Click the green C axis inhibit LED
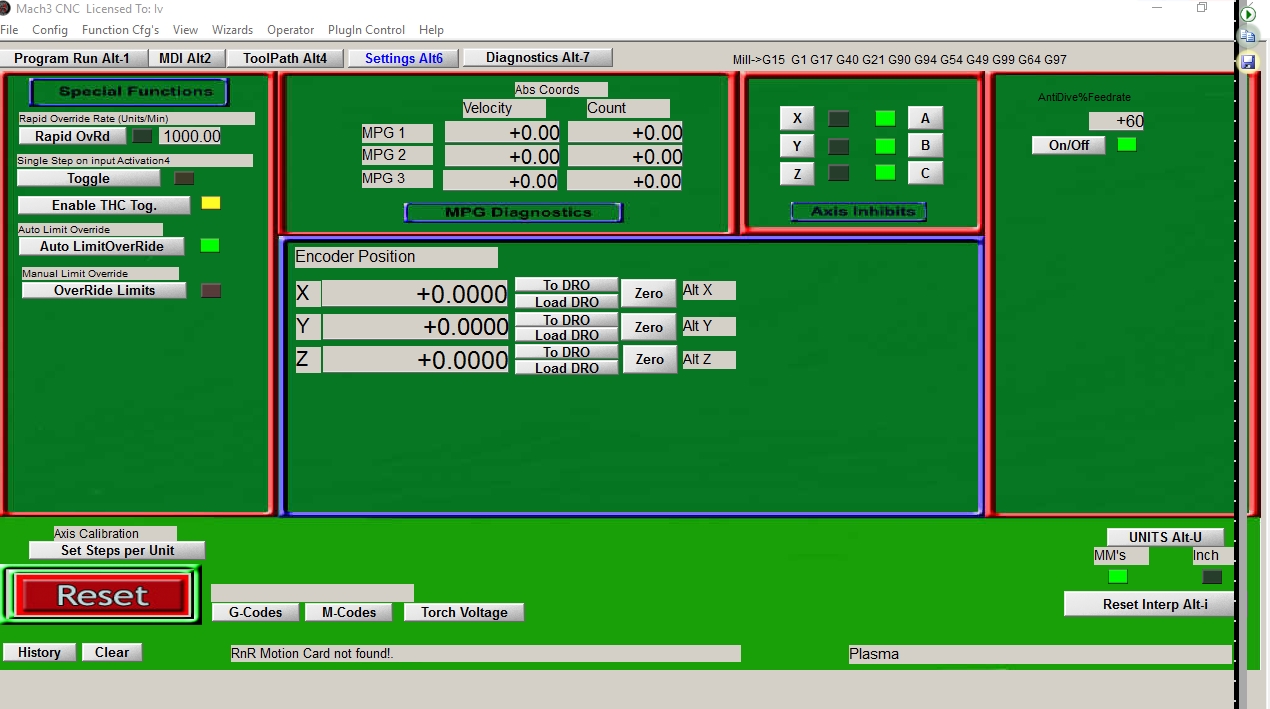This screenshot has height=709, width=1270. coord(885,172)
